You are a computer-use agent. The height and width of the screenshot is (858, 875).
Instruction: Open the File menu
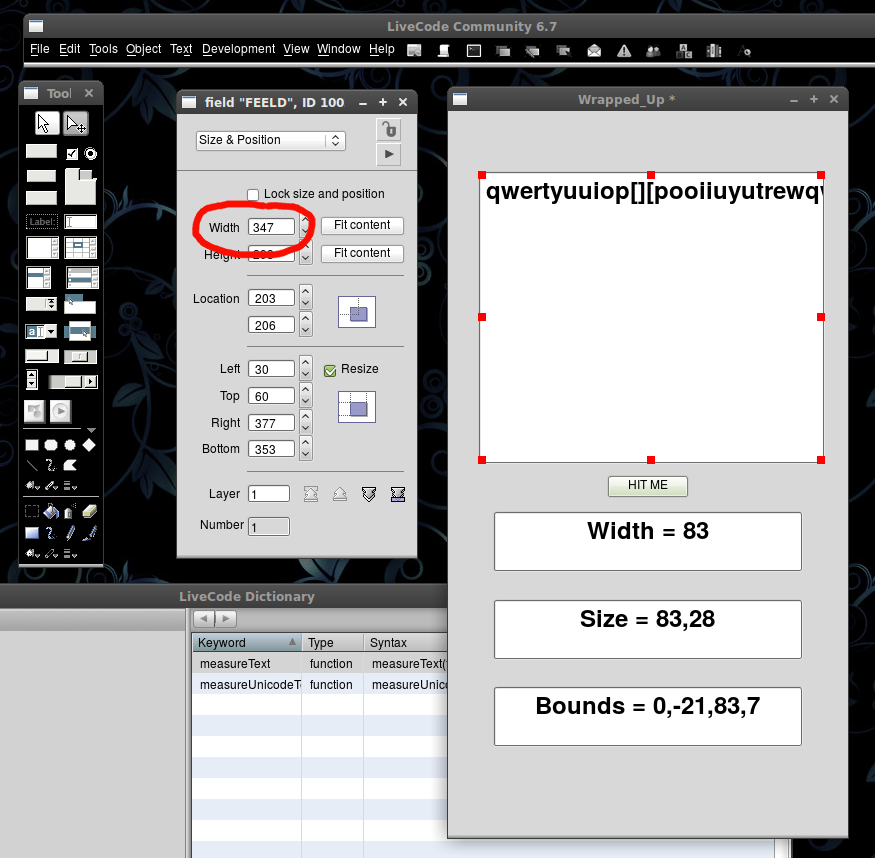[x=40, y=49]
